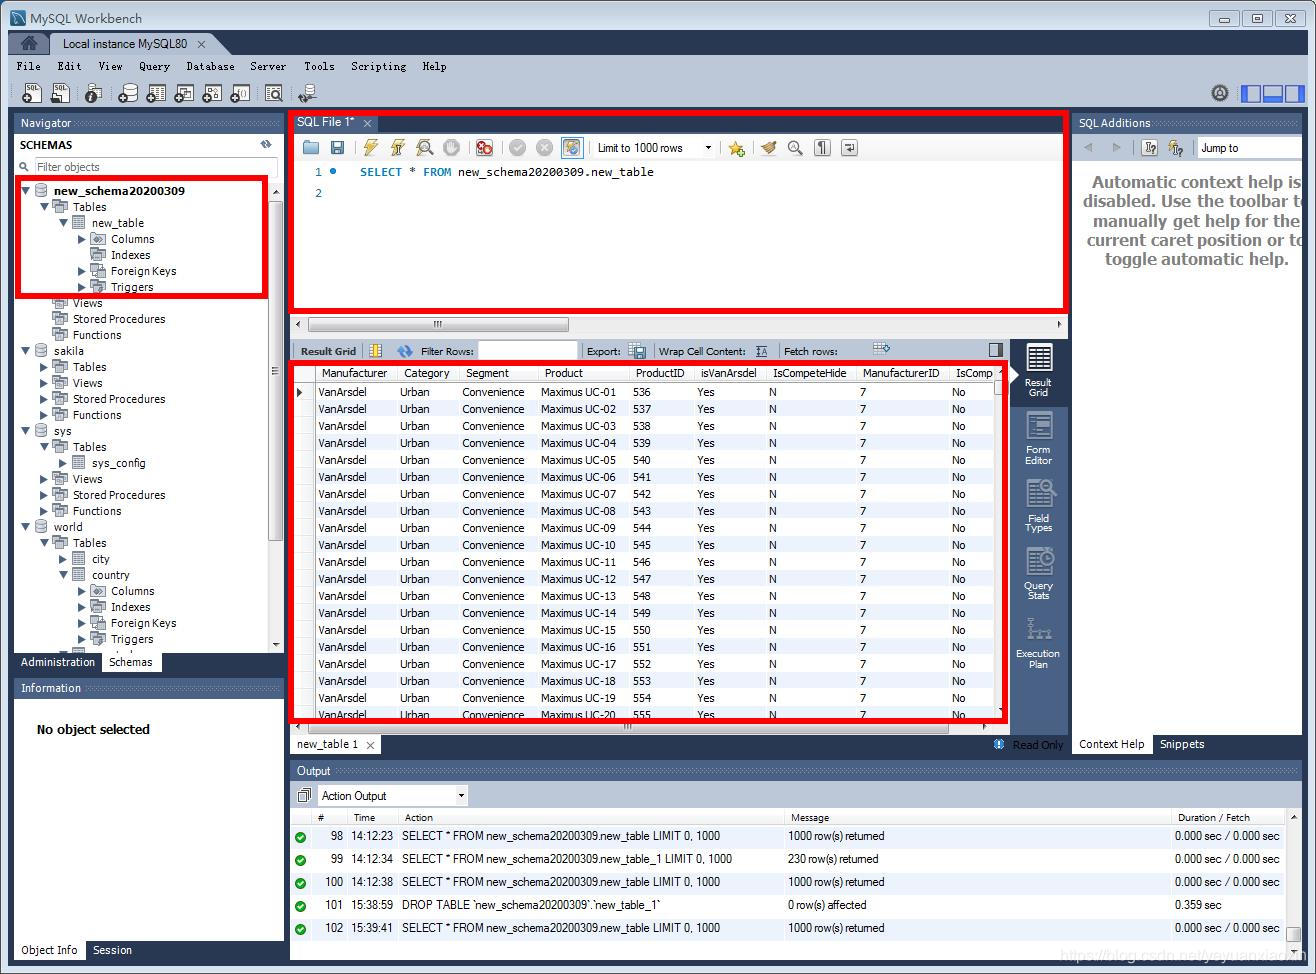Reconnect to DBMS icon
The width and height of the screenshot is (1316, 974).
307,93
